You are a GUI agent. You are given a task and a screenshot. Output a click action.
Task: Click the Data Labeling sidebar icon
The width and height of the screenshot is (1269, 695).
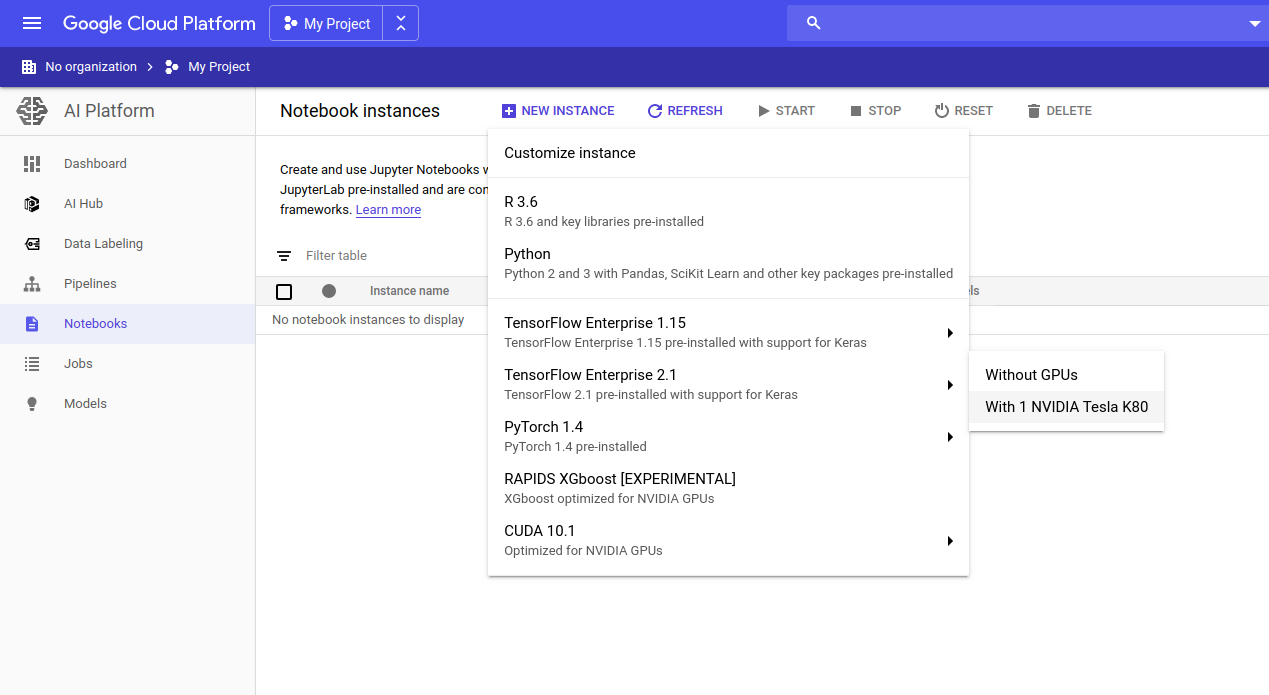click(x=32, y=244)
